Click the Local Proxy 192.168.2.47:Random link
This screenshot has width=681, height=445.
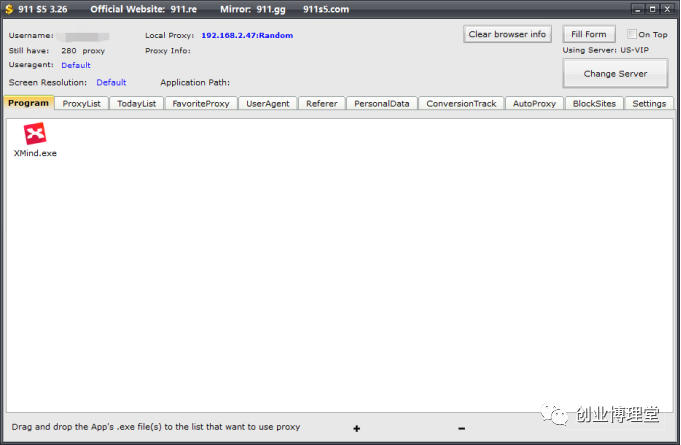pyautogui.click(x=247, y=36)
